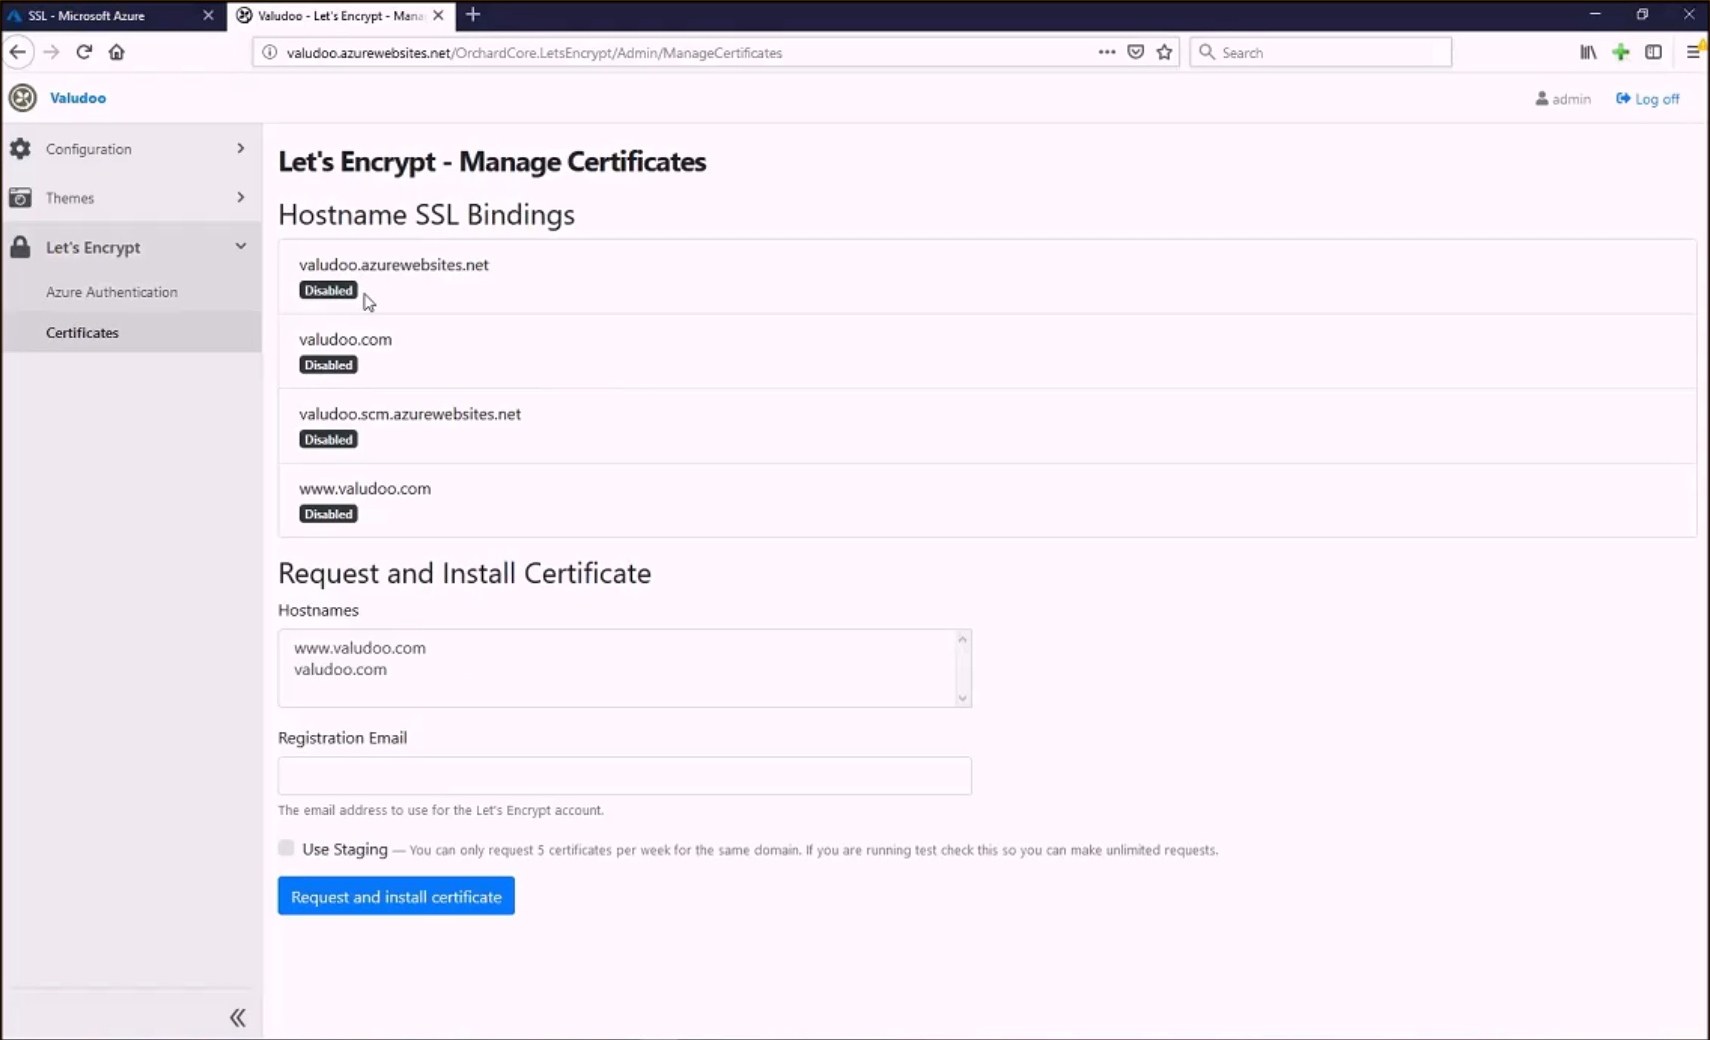This screenshot has width=1710, height=1040.
Task: Open the browser home page icon
Action: (117, 52)
